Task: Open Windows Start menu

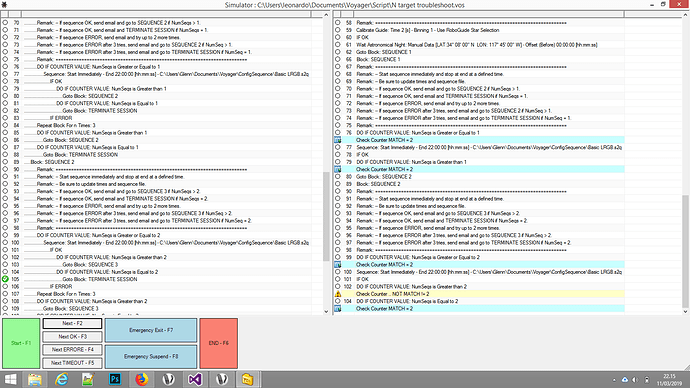Action: coord(11,379)
